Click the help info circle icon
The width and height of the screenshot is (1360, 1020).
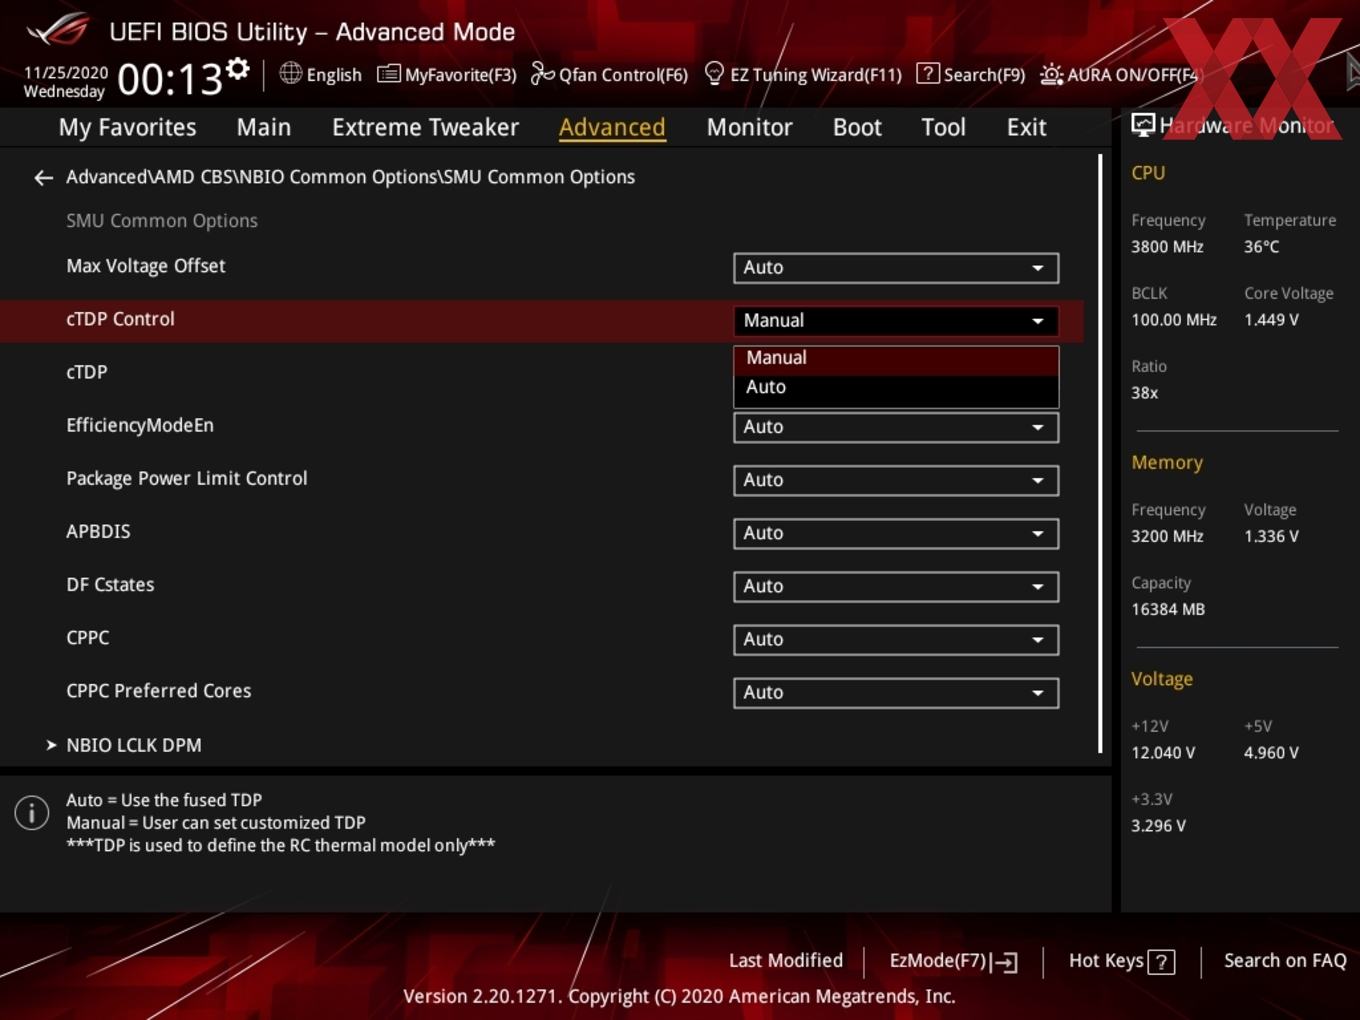[32, 813]
